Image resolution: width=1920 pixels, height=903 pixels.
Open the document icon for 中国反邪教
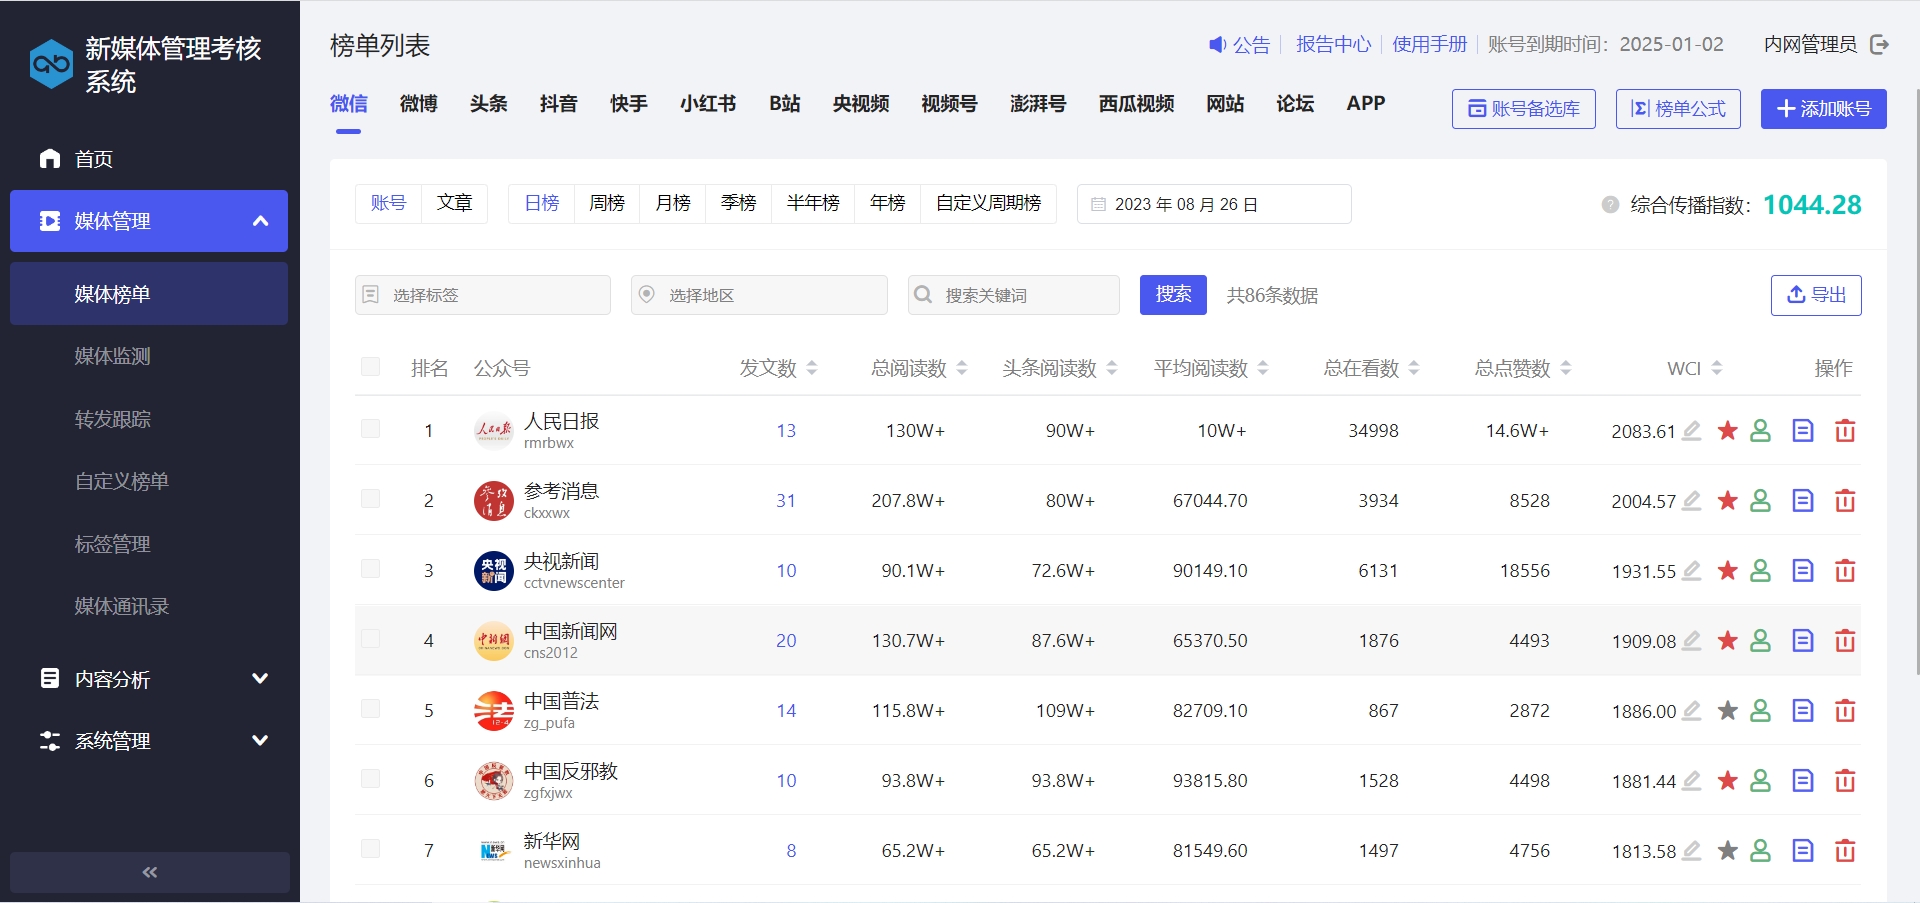click(1803, 781)
